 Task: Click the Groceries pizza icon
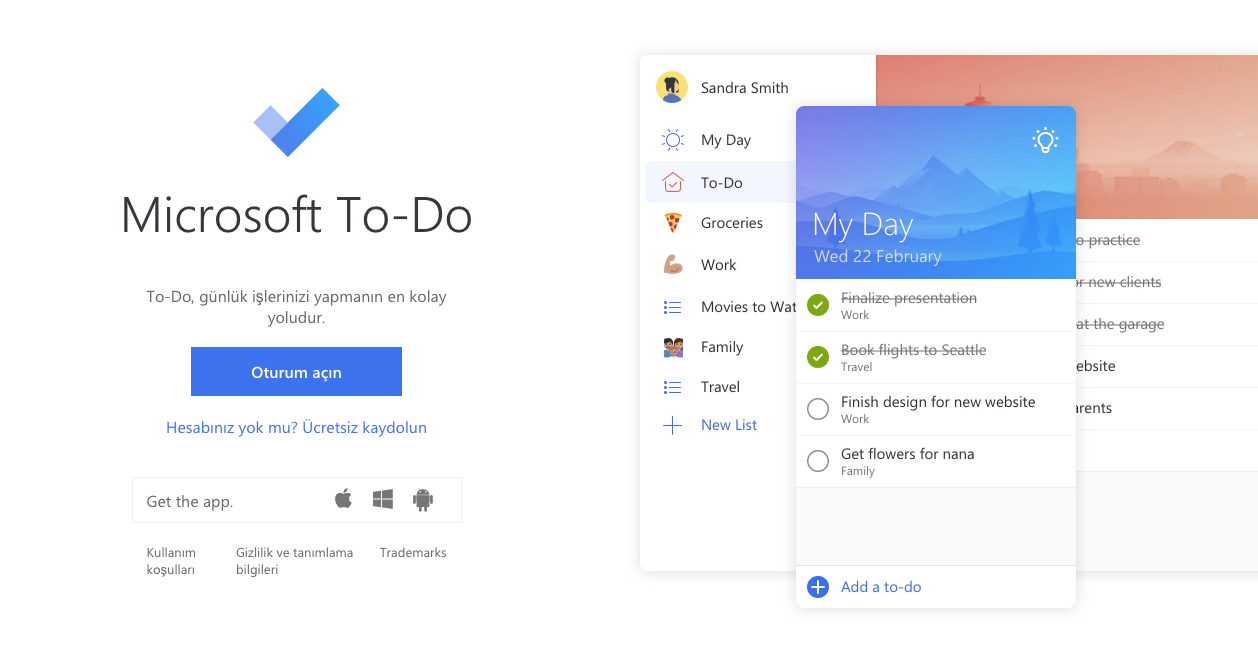(x=673, y=223)
